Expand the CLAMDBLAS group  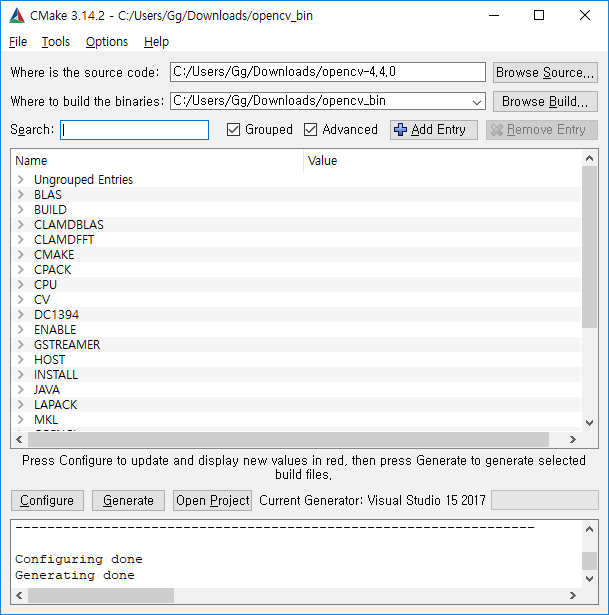(21, 225)
